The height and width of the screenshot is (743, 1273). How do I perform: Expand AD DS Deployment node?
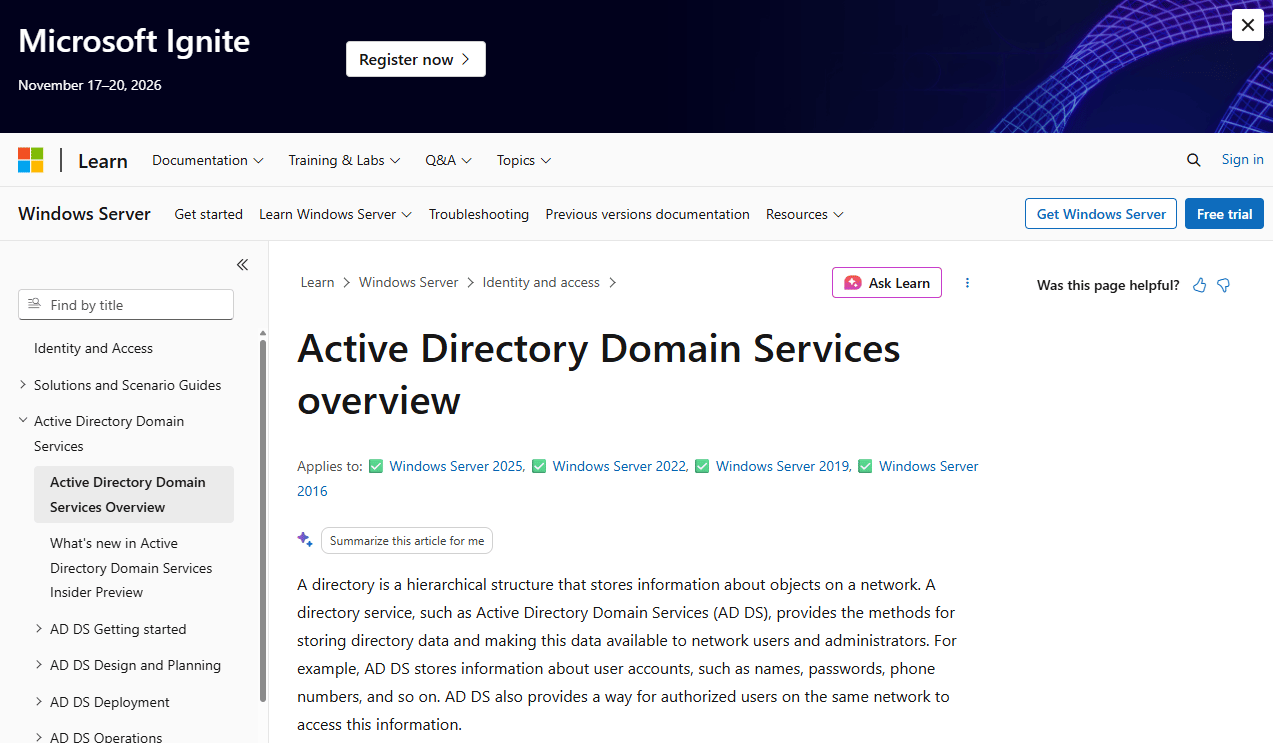click(x=39, y=702)
